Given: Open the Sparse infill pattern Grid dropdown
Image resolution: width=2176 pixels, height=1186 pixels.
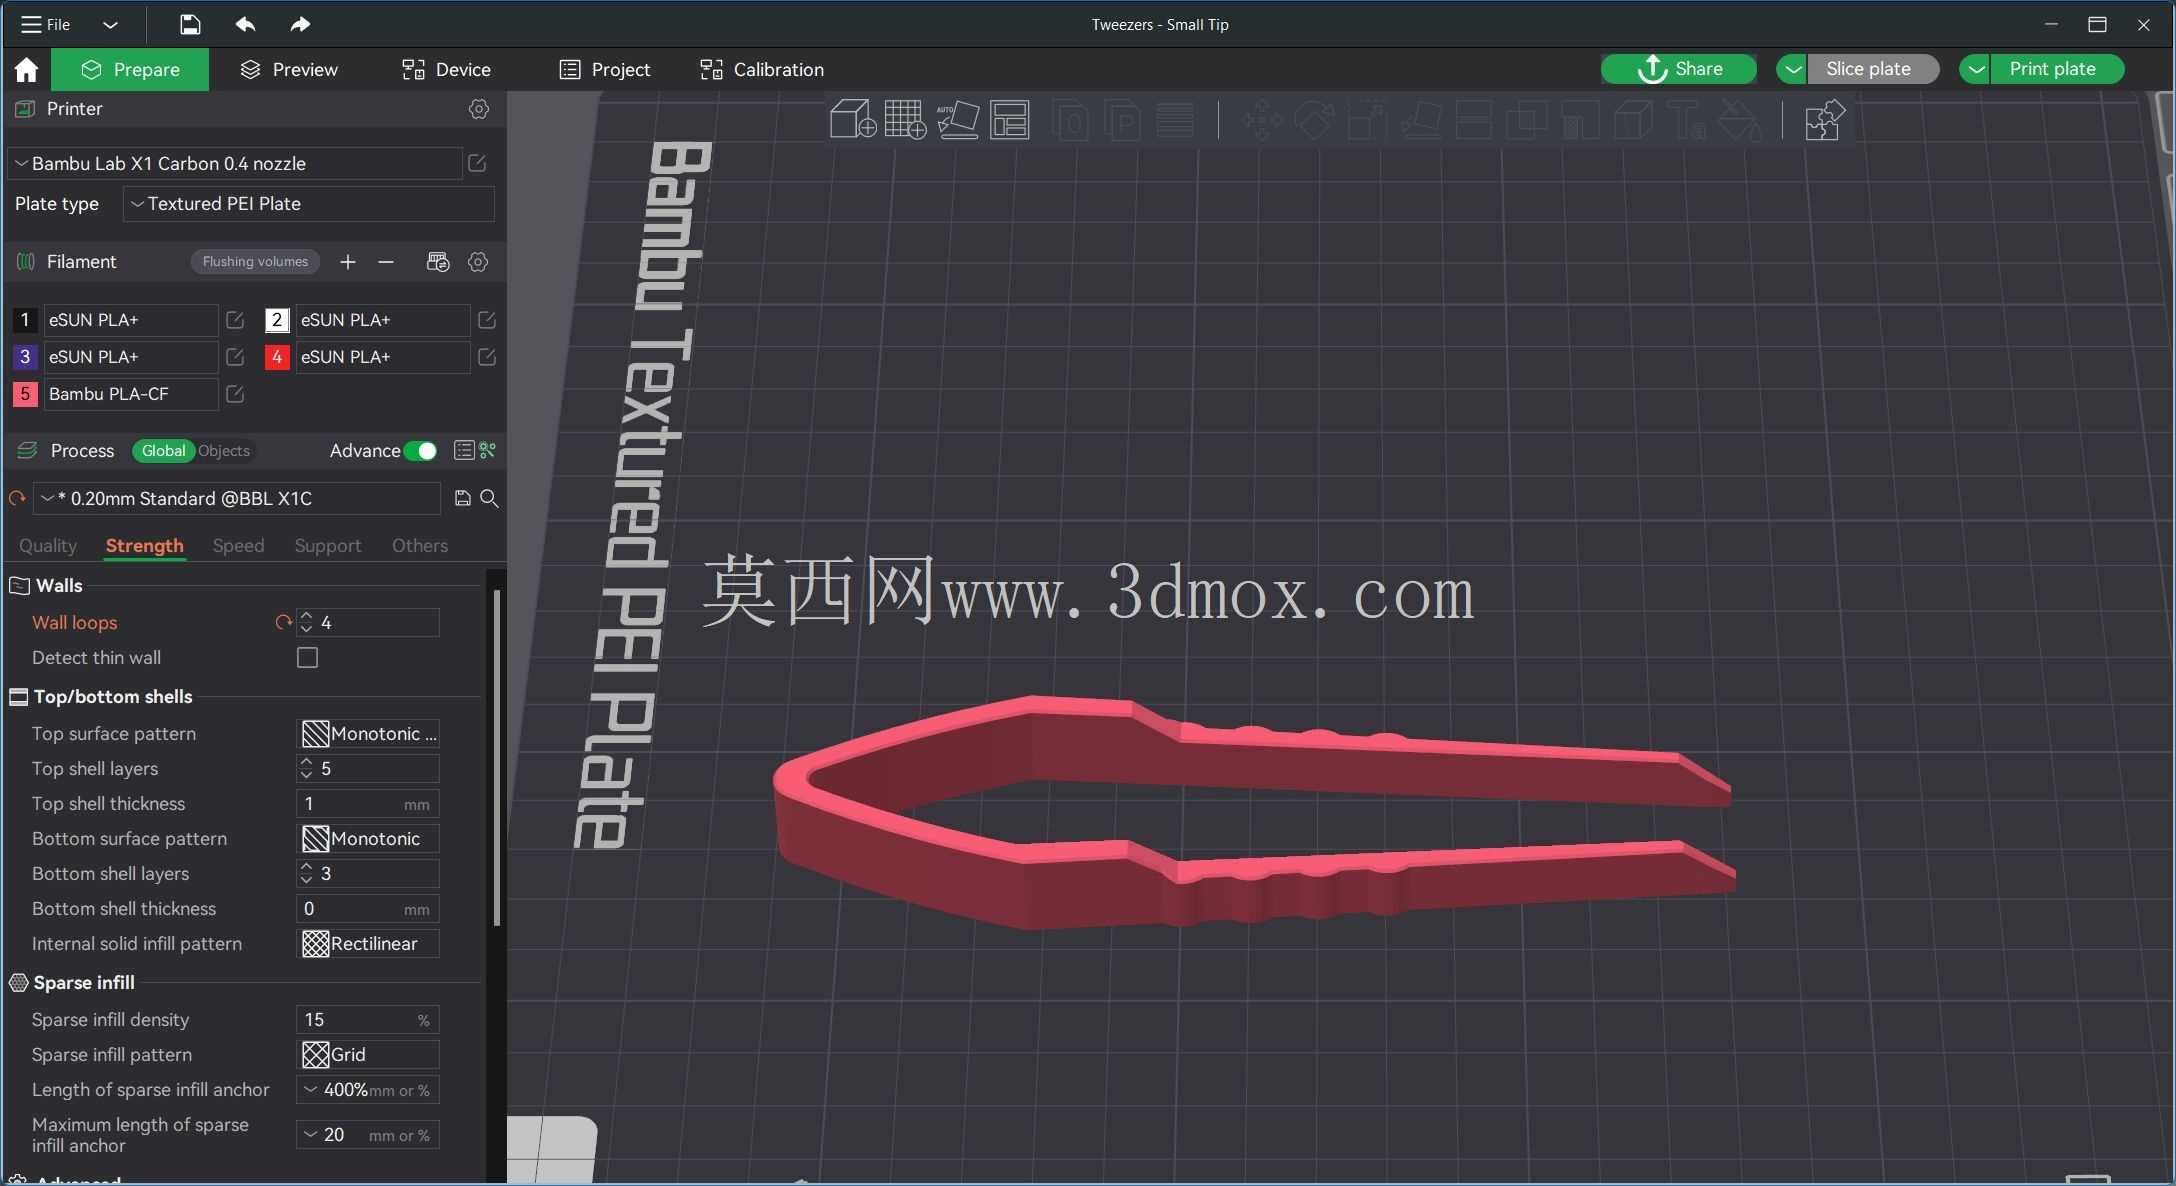Looking at the screenshot, I should [x=368, y=1055].
